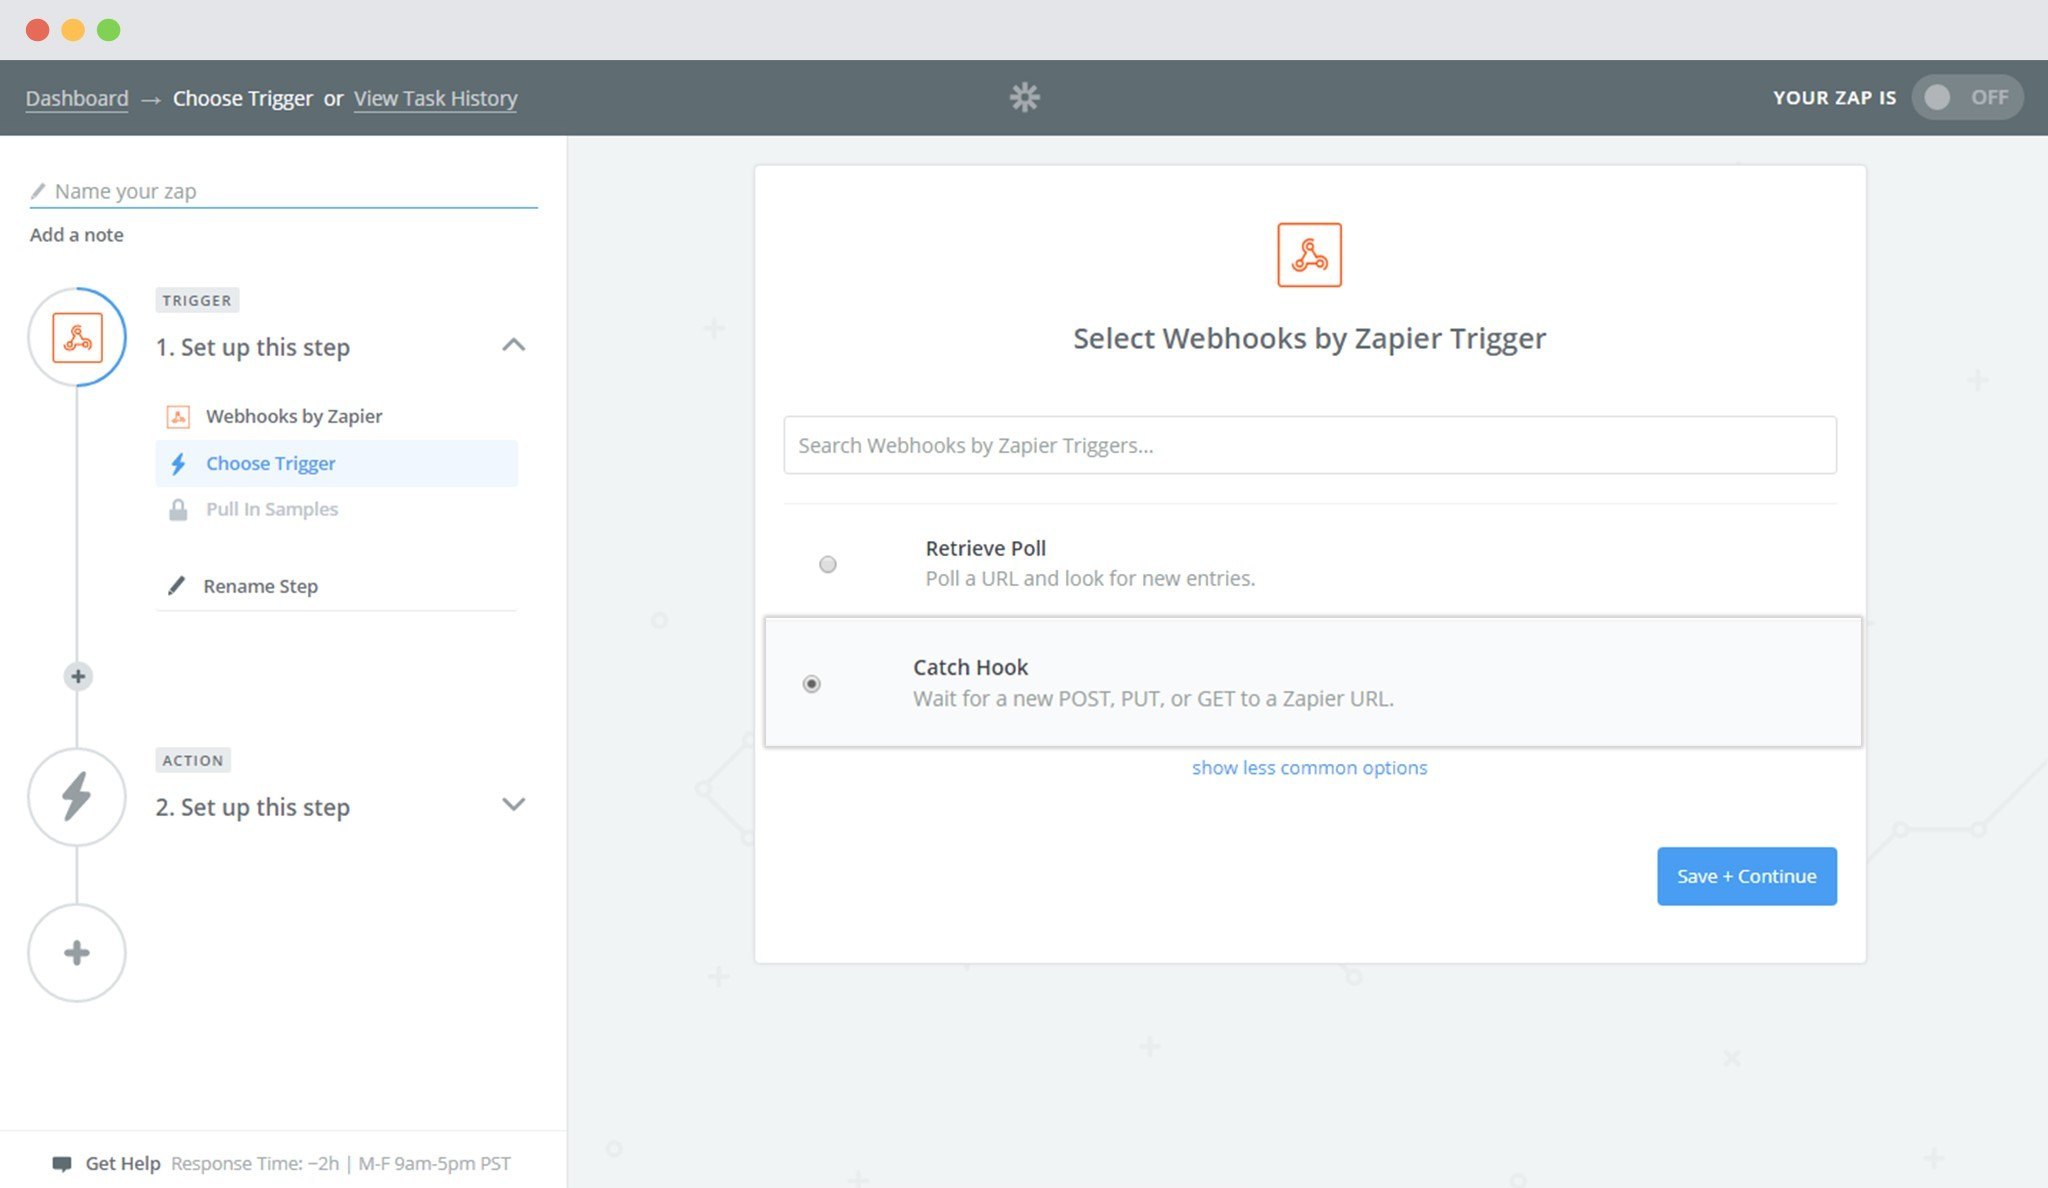Click the red close window button
This screenshot has width=2048, height=1188.
(x=38, y=30)
